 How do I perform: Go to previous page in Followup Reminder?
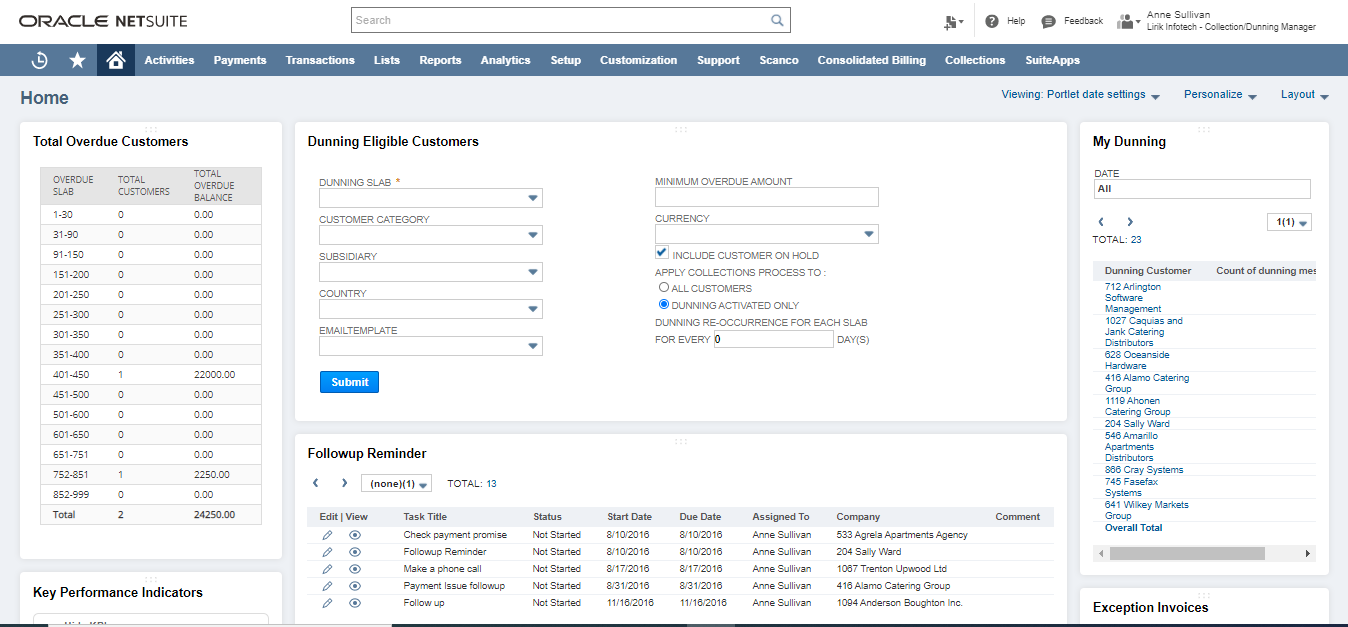(x=316, y=483)
